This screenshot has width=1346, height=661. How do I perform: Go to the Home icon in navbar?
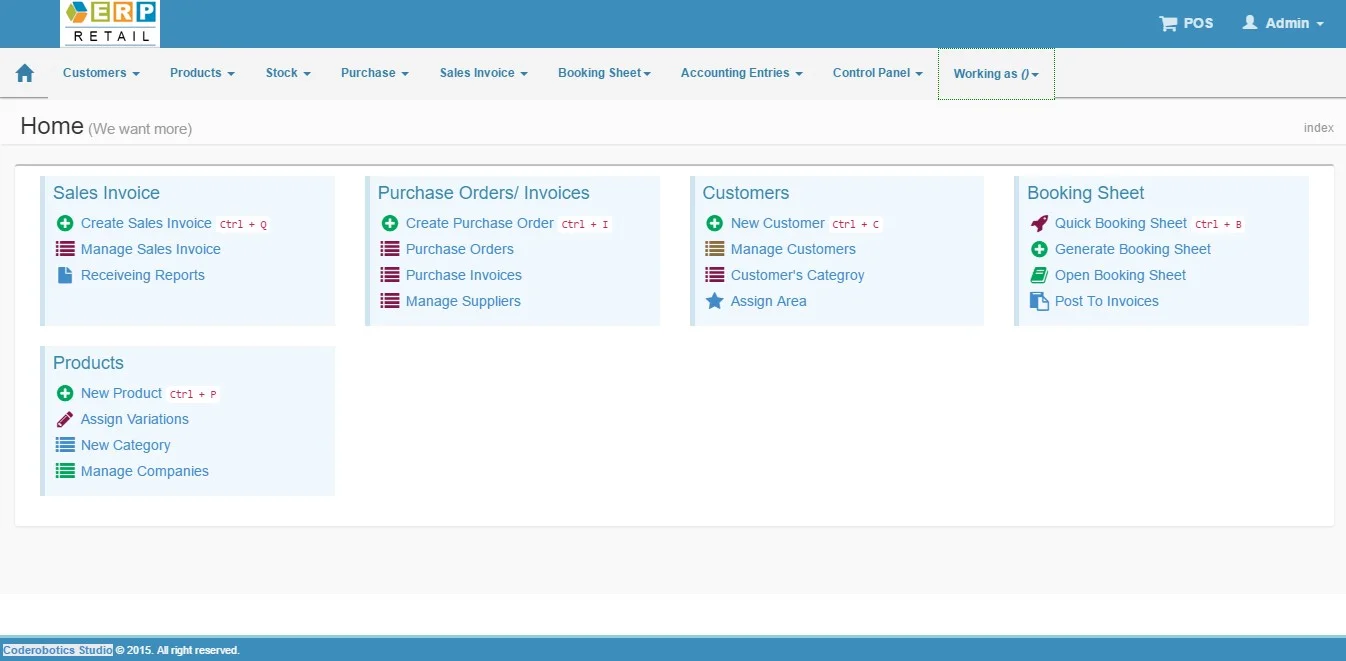click(x=25, y=73)
